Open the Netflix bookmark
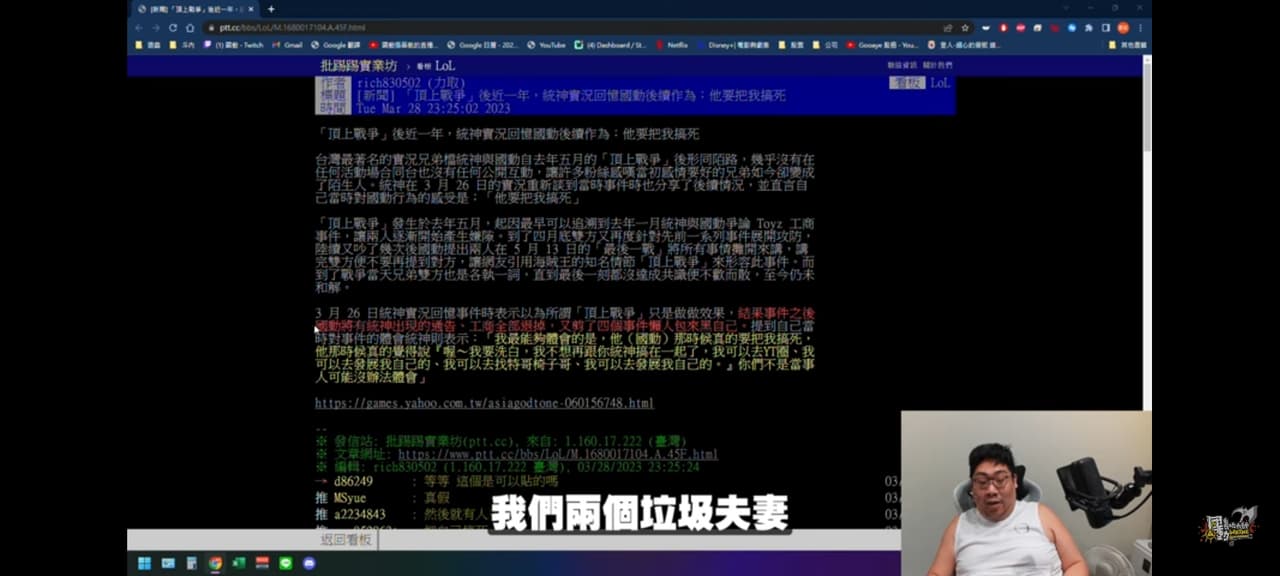Viewport: 1280px width, 576px height. pos(672,45)
